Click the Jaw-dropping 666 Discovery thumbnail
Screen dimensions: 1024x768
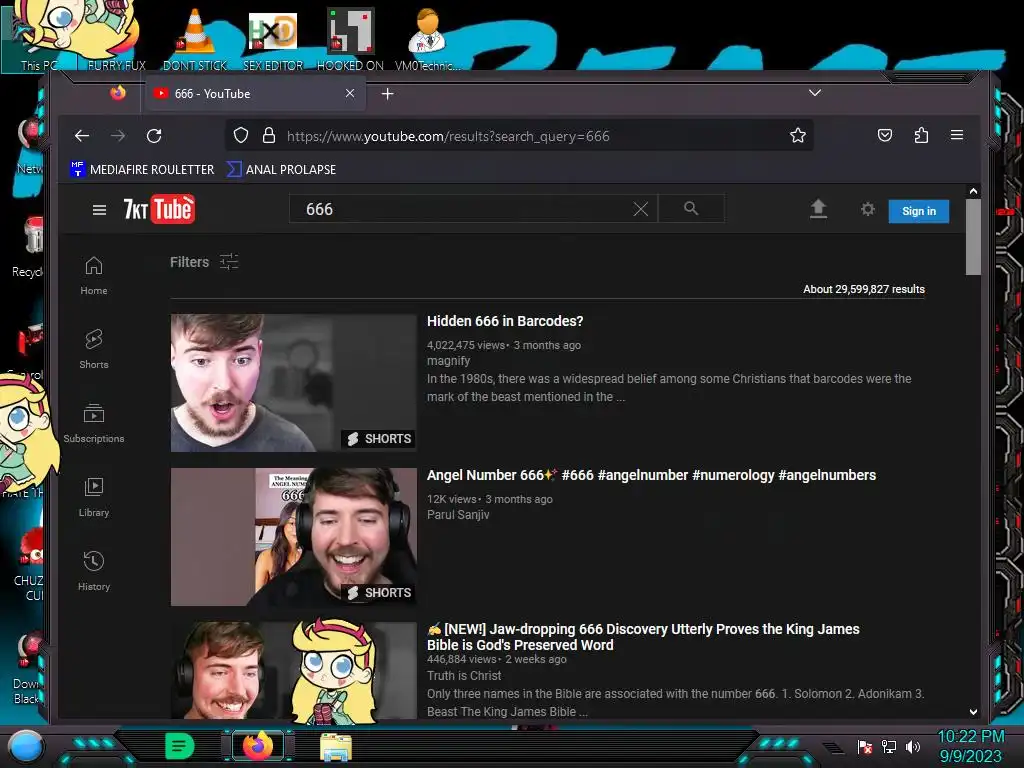pyautogui.click(x=293, y=670)
